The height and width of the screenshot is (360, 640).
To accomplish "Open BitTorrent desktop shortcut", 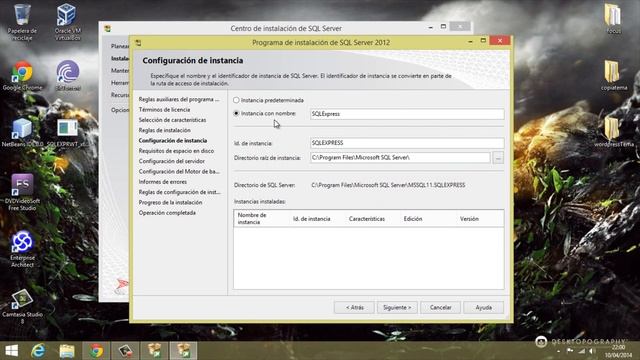I will [68, 76].
